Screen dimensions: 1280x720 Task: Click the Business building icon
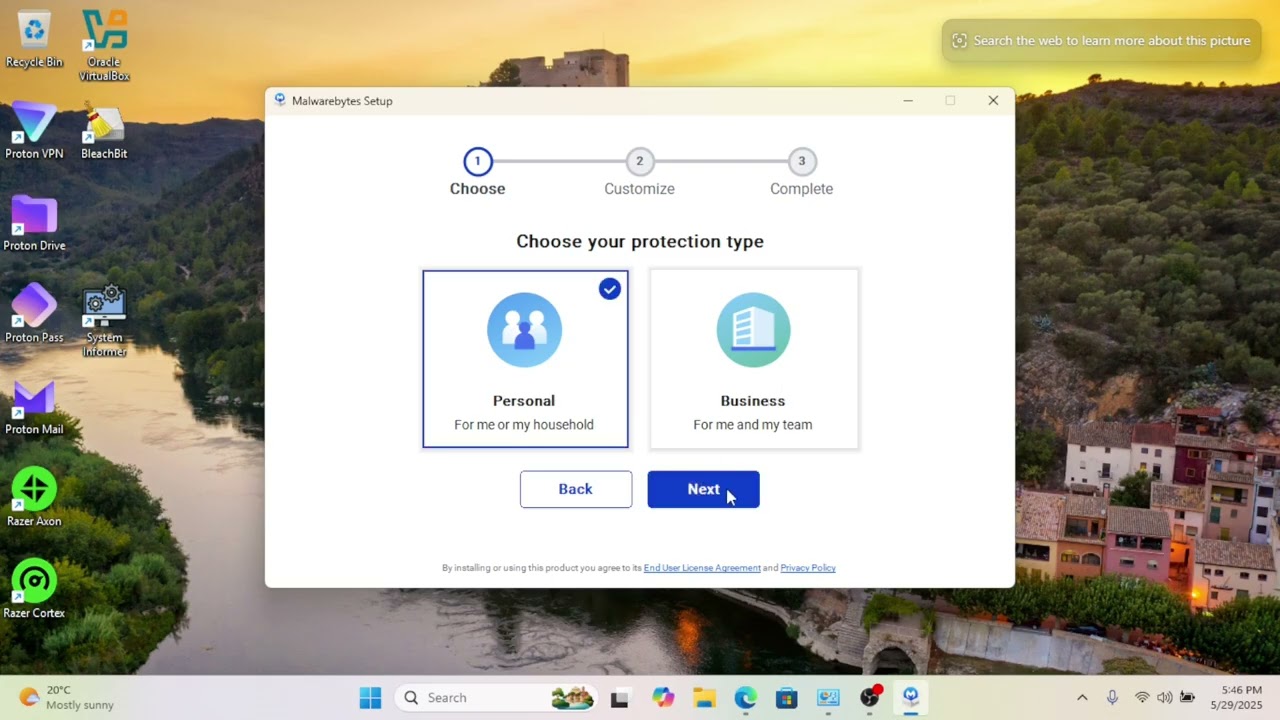pyautogui.click(x=754, y=330)
